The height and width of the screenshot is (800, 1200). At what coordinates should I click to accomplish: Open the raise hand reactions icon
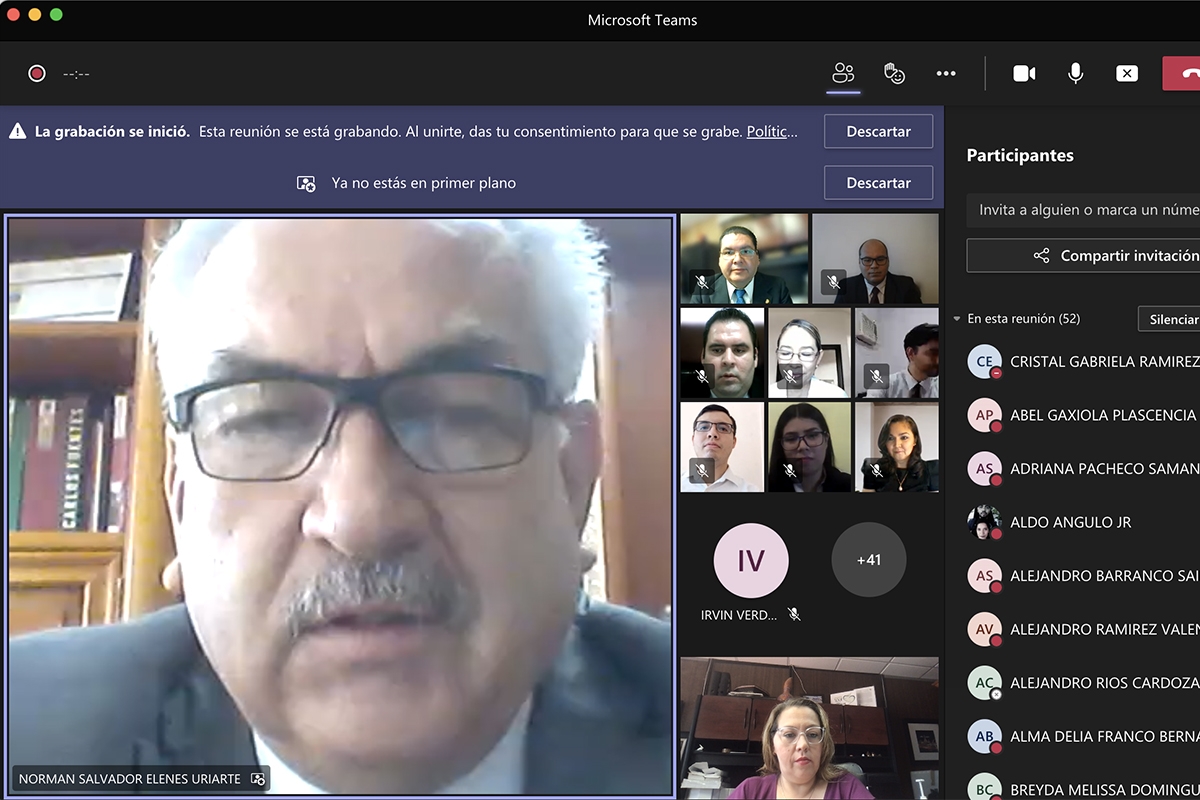pos(894,73)
